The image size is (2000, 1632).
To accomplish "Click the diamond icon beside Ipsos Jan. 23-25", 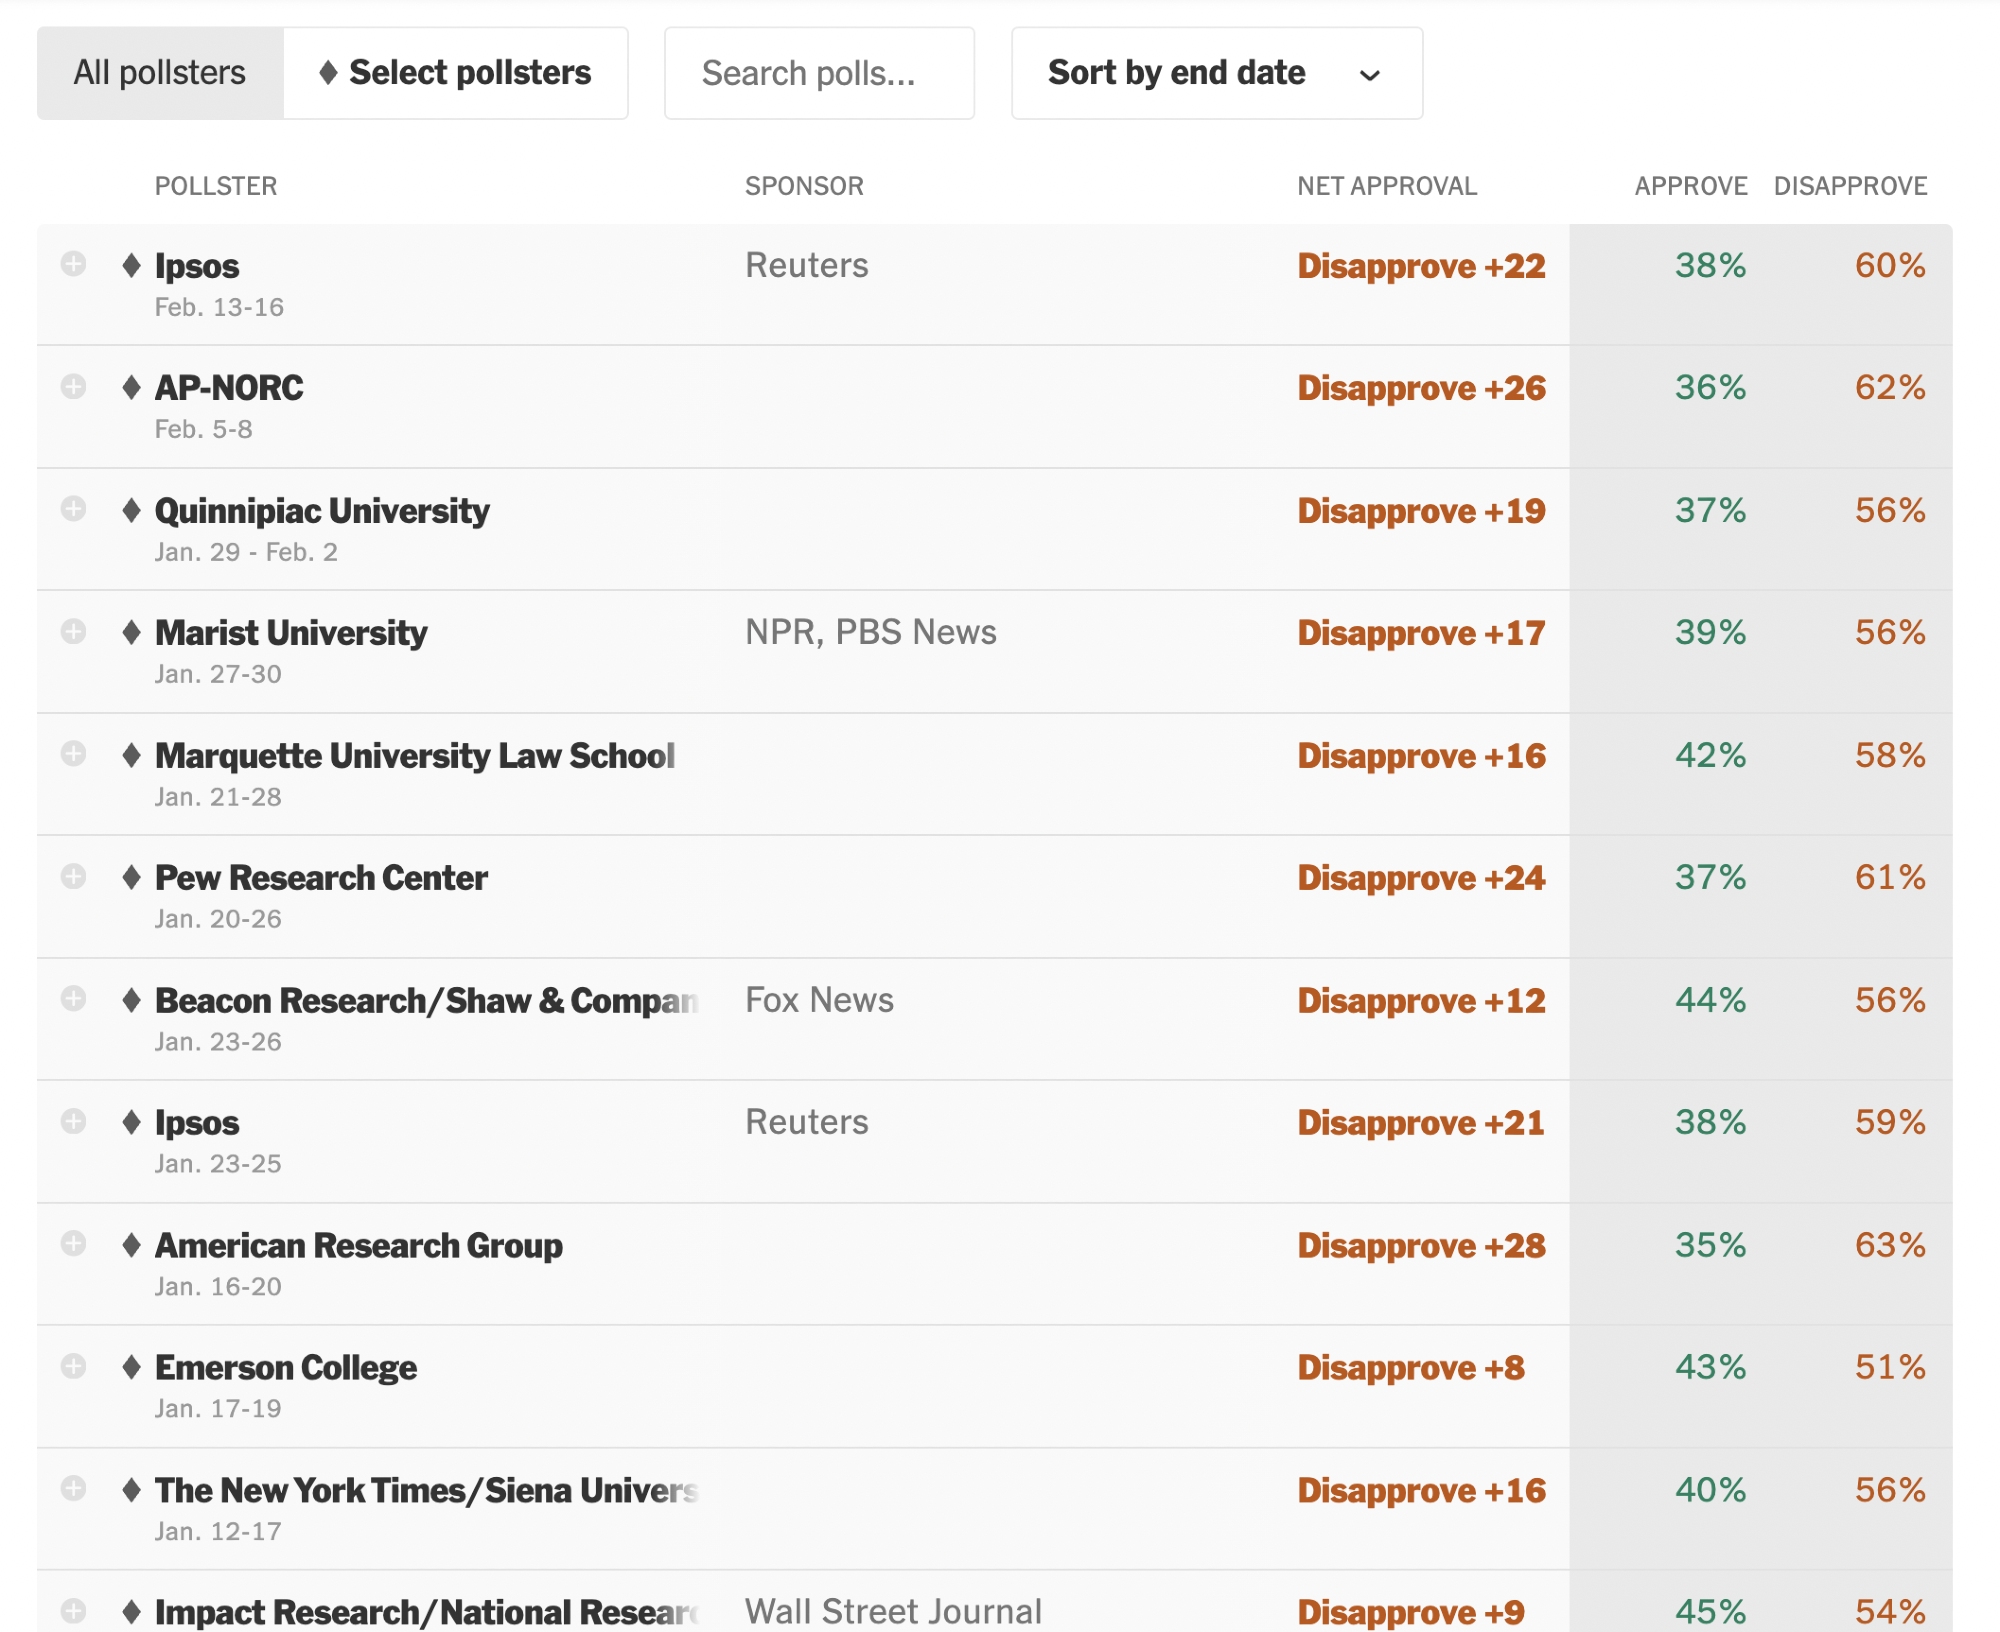I will [x=131, y=1122].
